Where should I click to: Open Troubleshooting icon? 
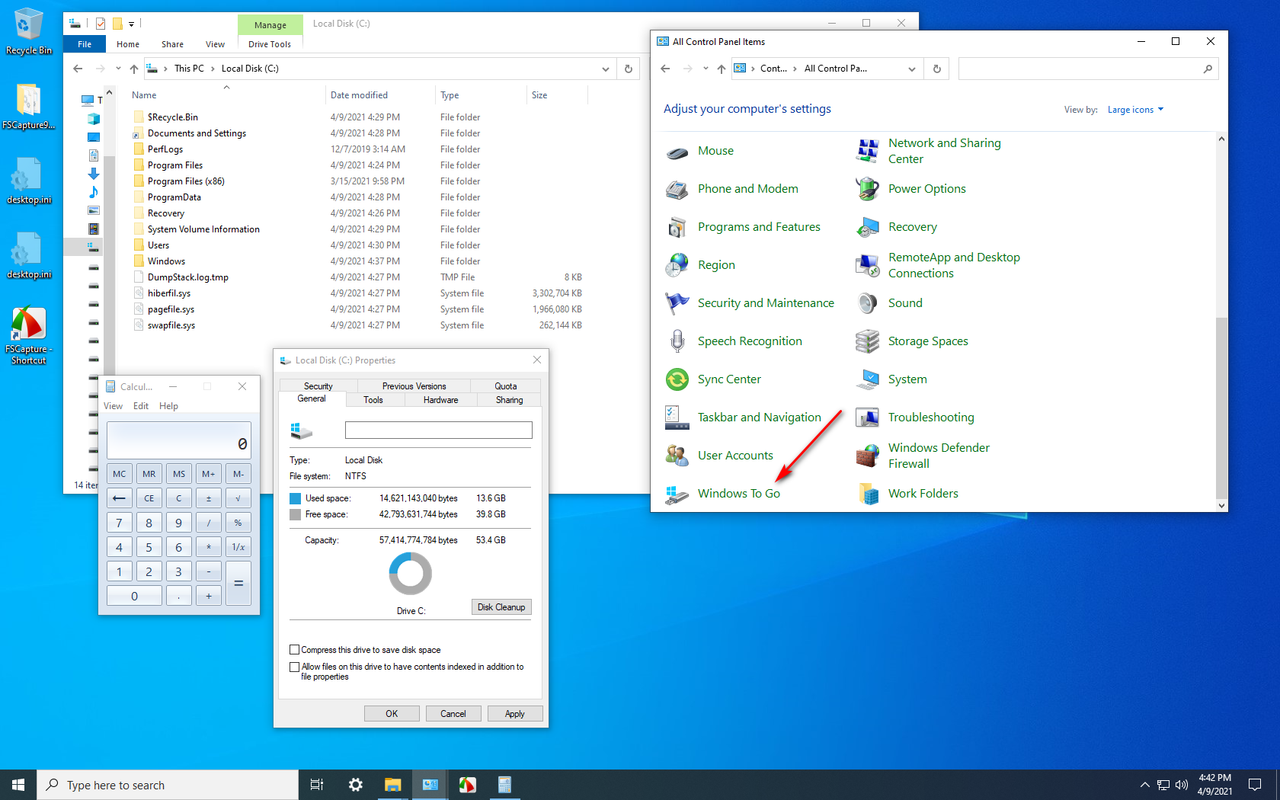pyautogui.click(x=867, y=417)
